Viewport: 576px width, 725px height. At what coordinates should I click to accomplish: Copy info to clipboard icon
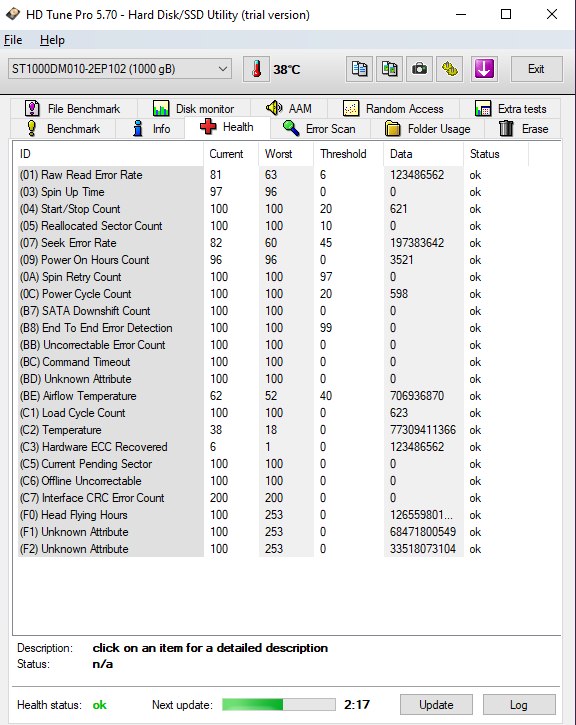pyautogui.click(x=359, y=69)
